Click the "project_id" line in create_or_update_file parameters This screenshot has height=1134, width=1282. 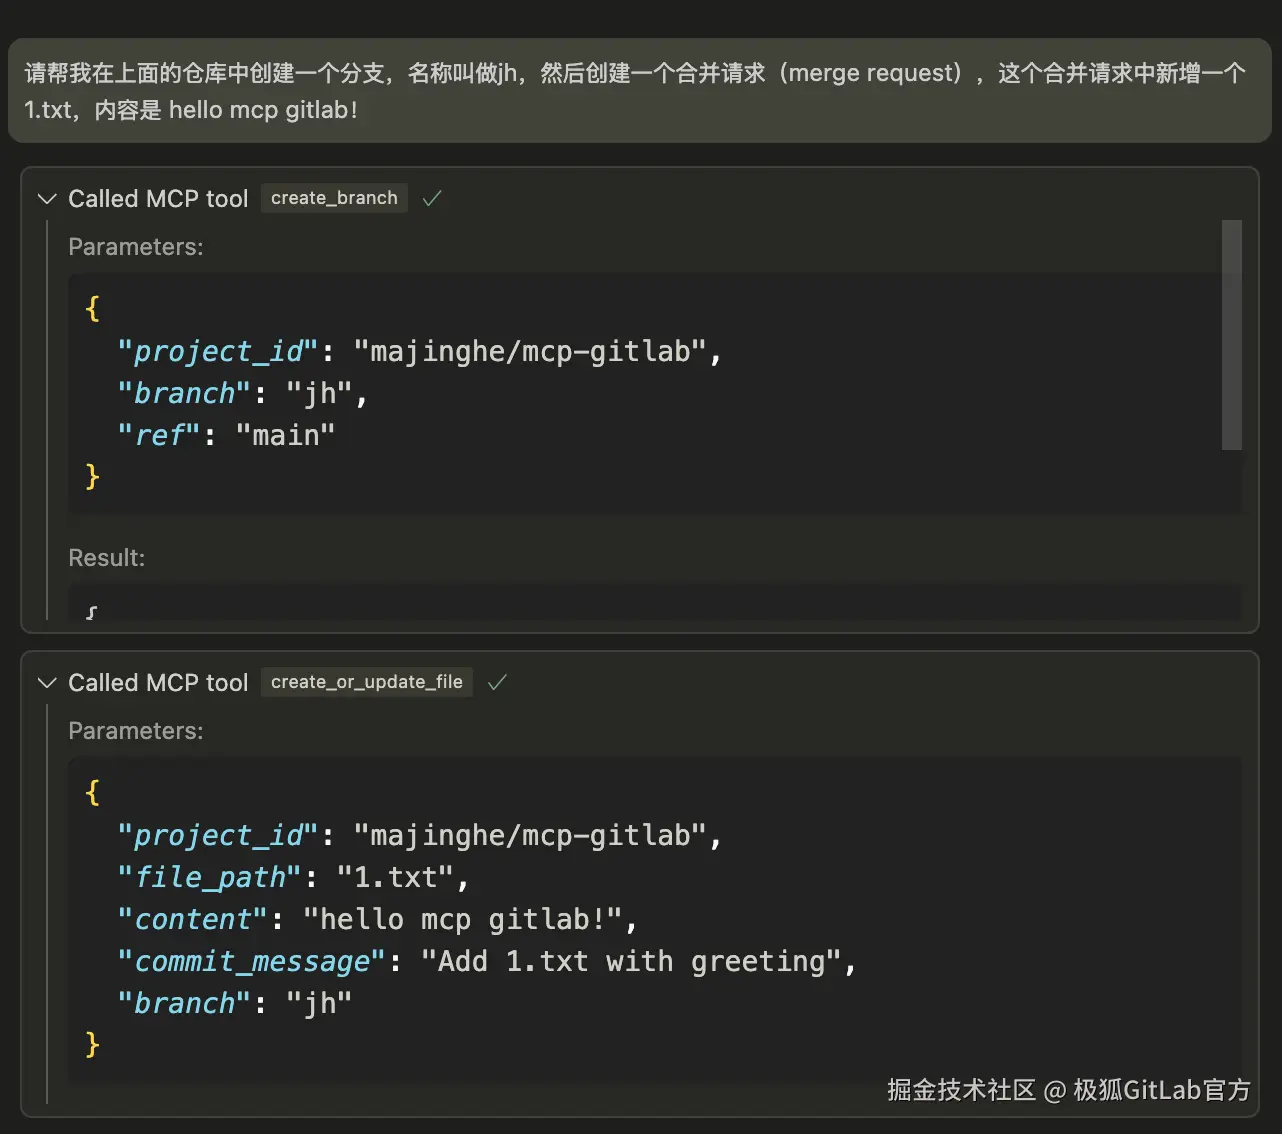420,836
